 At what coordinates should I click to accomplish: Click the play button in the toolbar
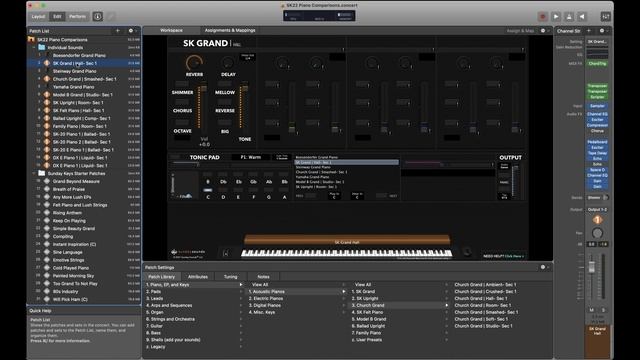pos(556,17)
